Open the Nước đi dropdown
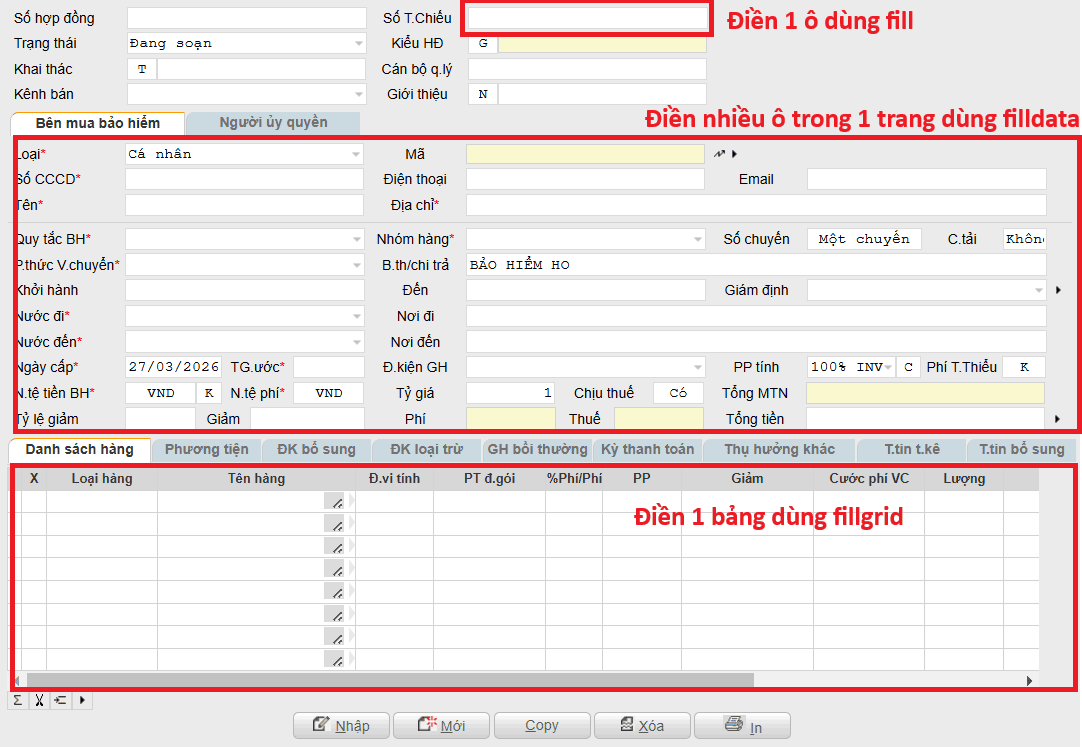Viewport: 1082px width, 747px height. [244, 316]
